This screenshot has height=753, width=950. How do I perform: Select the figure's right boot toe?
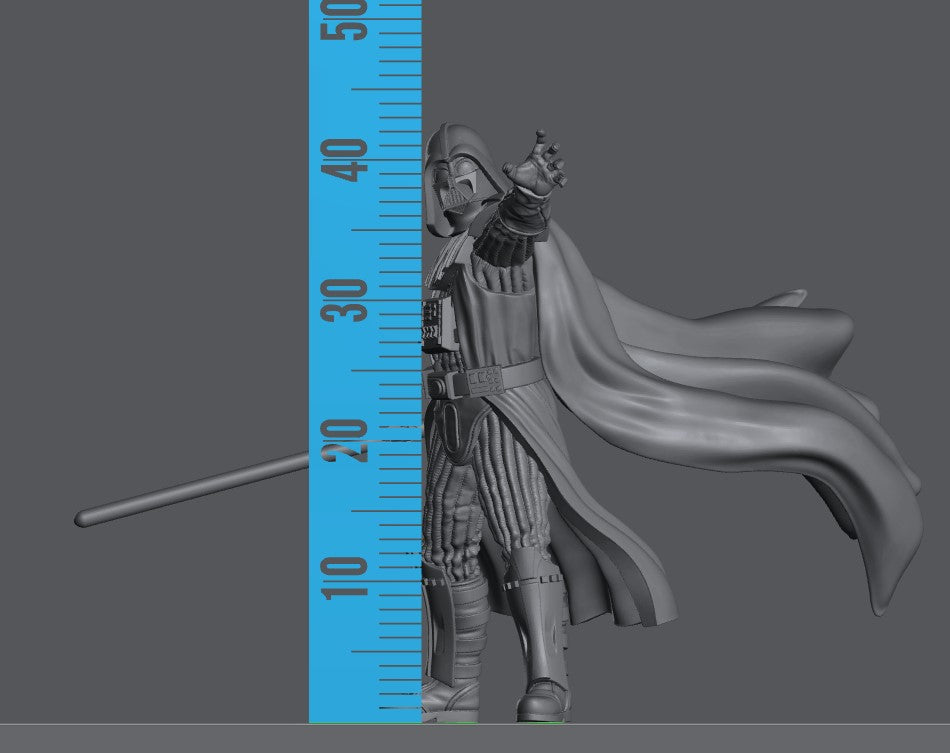pyautogui.click(x=539, y=708)
